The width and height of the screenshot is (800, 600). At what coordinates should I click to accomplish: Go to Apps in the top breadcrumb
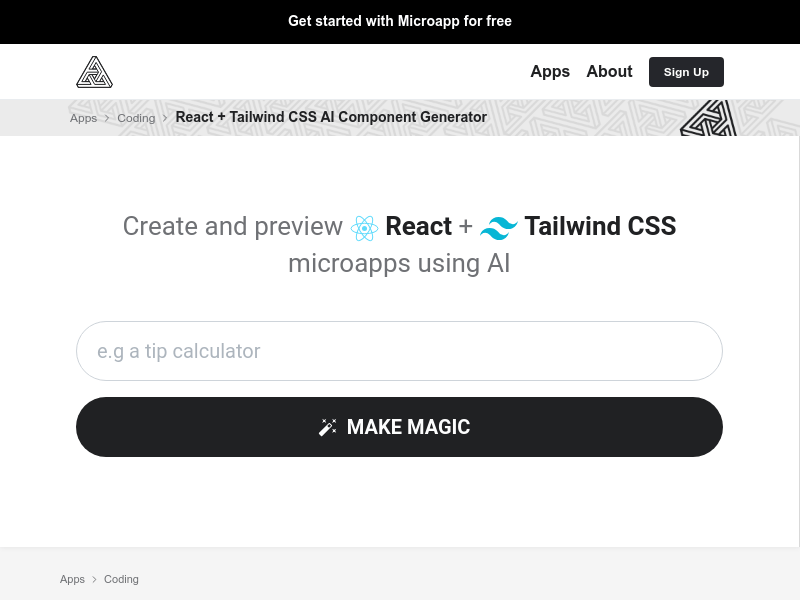[83, 118]
